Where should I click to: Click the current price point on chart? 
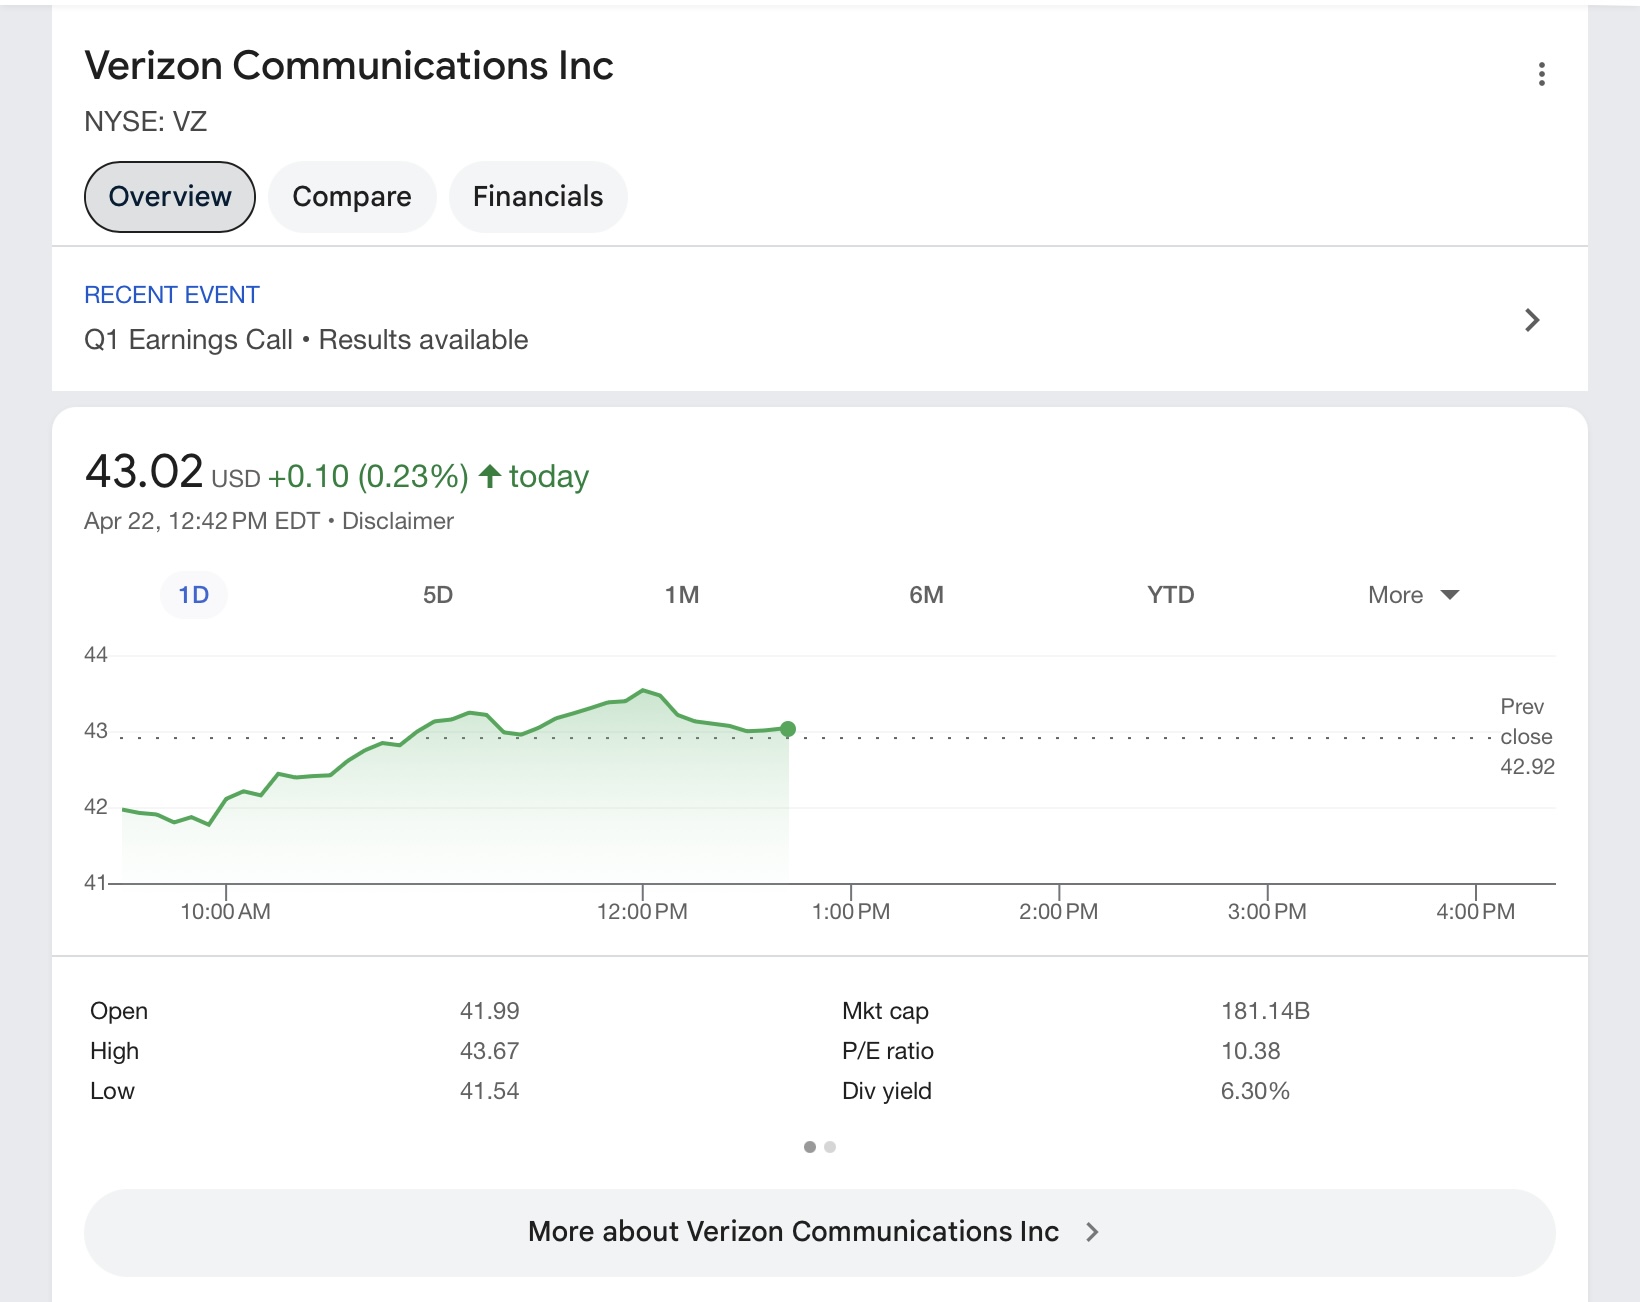(x=788, y=729)
